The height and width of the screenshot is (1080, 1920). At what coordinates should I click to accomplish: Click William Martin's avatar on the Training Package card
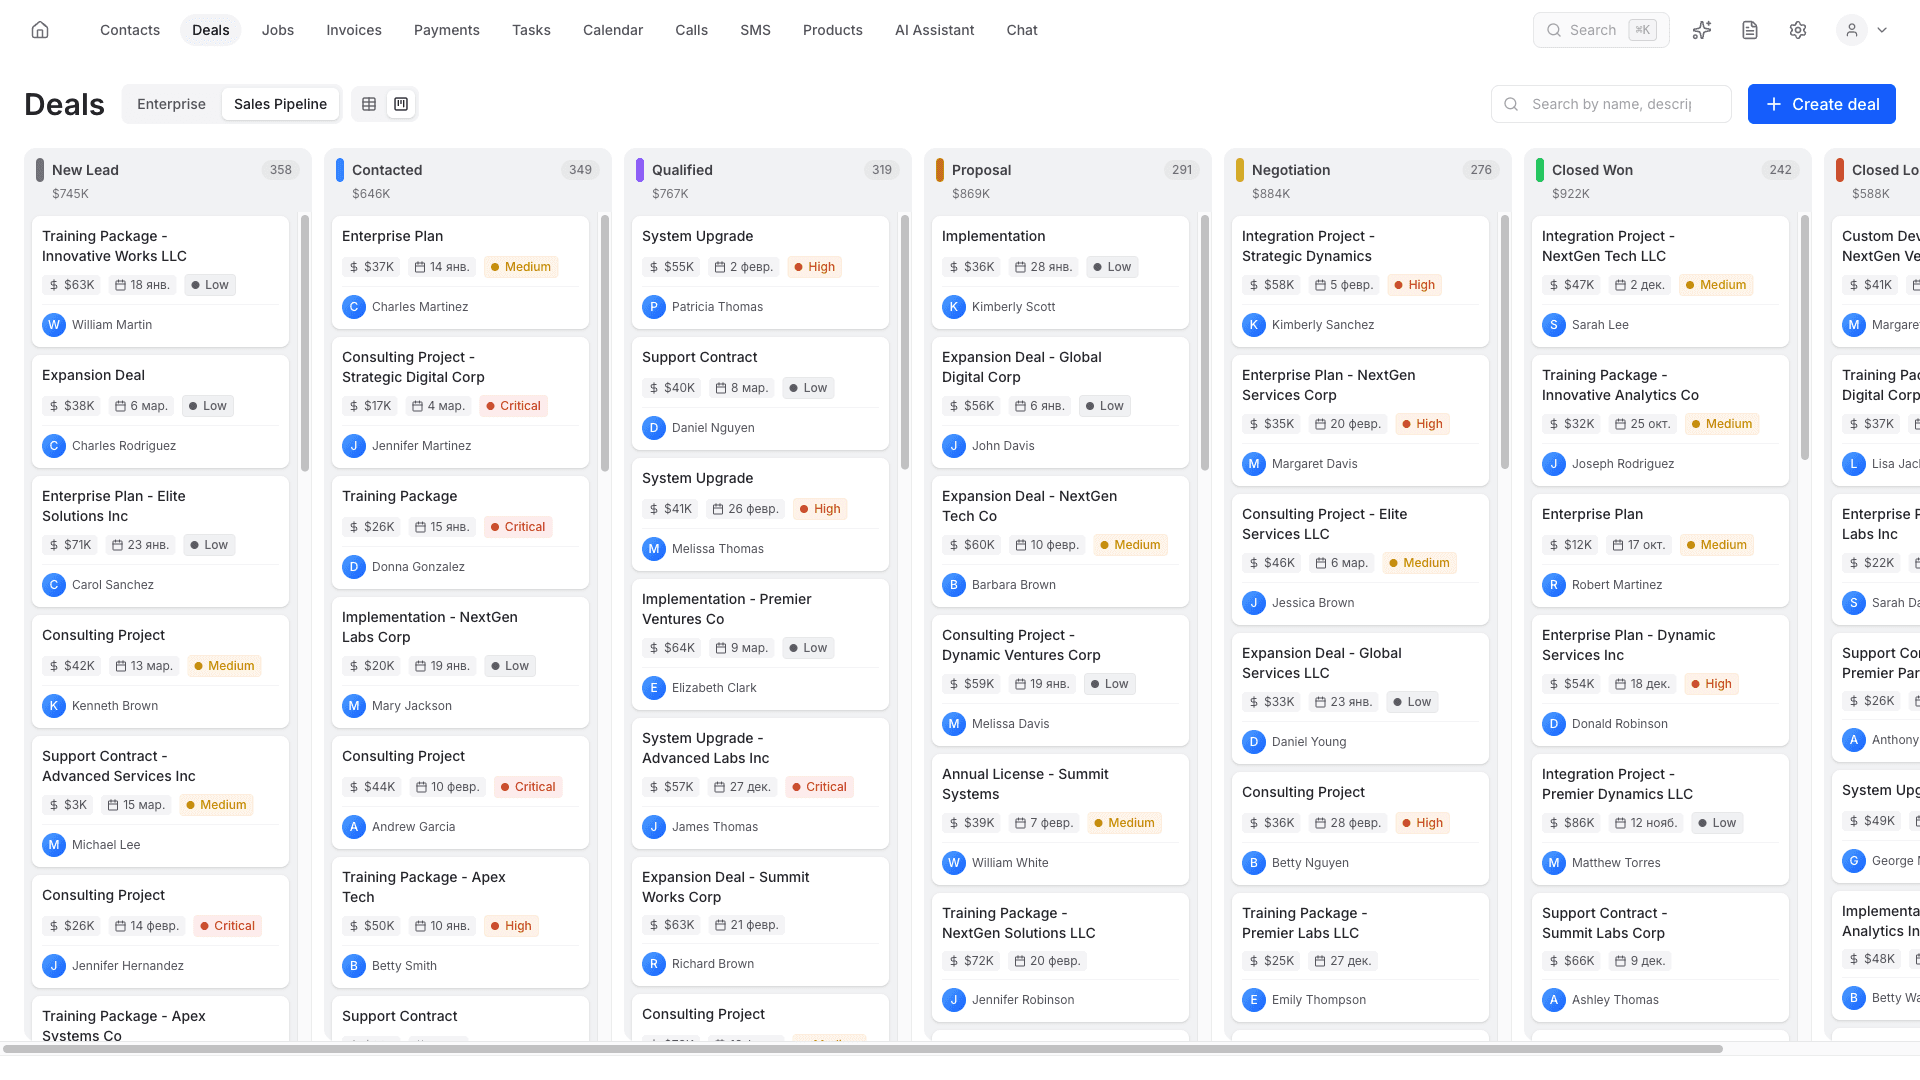pos(54,325)
